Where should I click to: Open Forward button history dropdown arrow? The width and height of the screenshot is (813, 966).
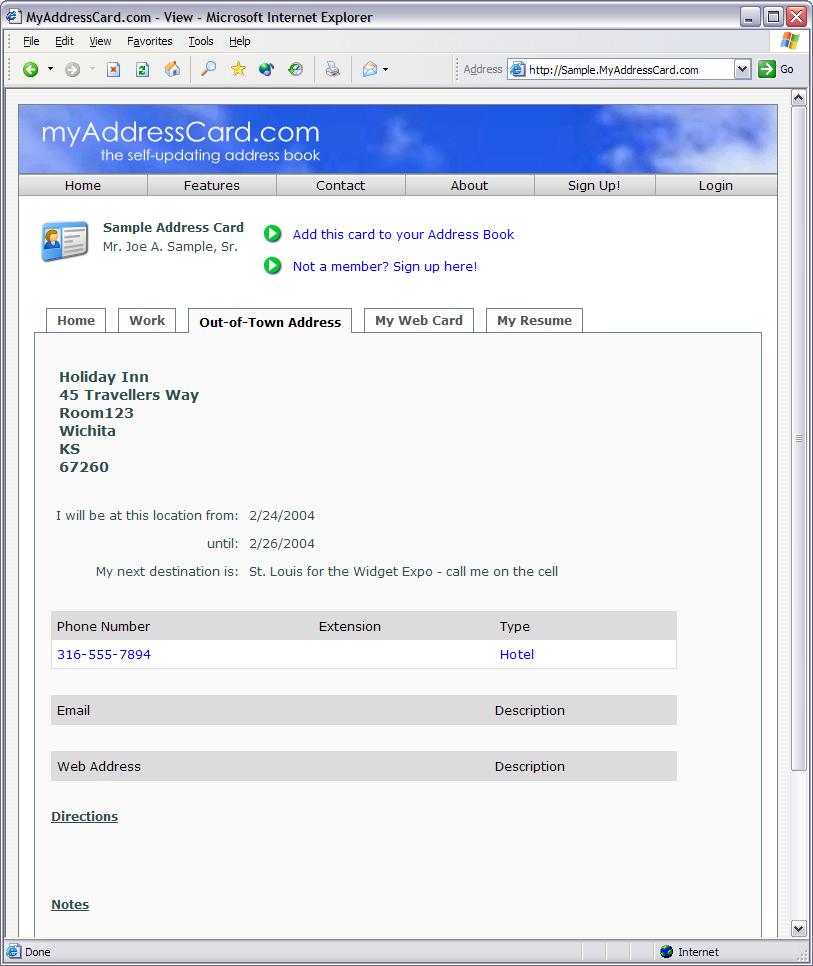click(92, 69)
